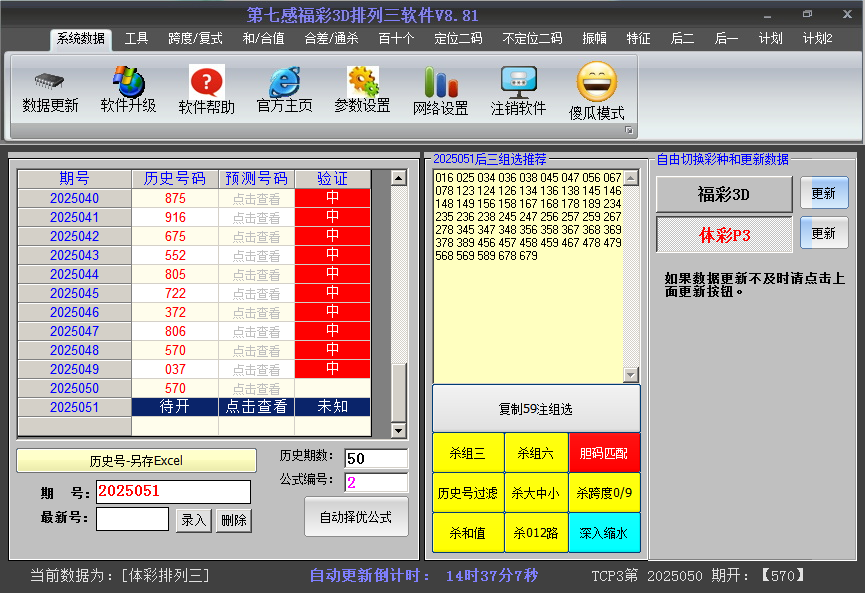The image size is (865, 593).
Task: Open 网络设置 network settings icon
Action: click(440, 82)
